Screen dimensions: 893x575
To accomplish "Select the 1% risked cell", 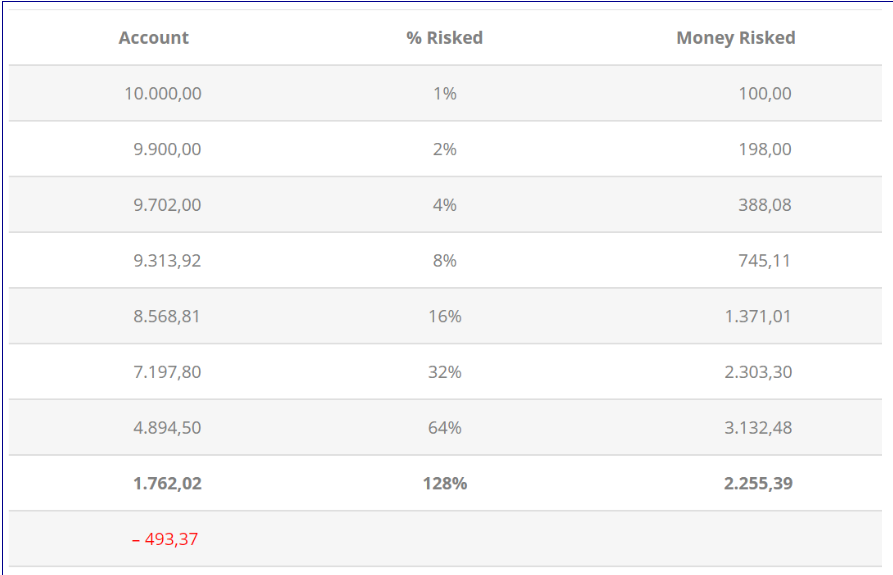I will (444, 94).
